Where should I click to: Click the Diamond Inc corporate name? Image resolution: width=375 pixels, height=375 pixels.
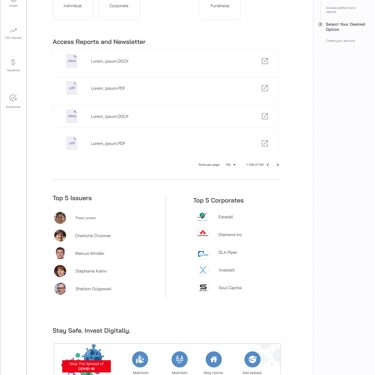click(230, 235)
